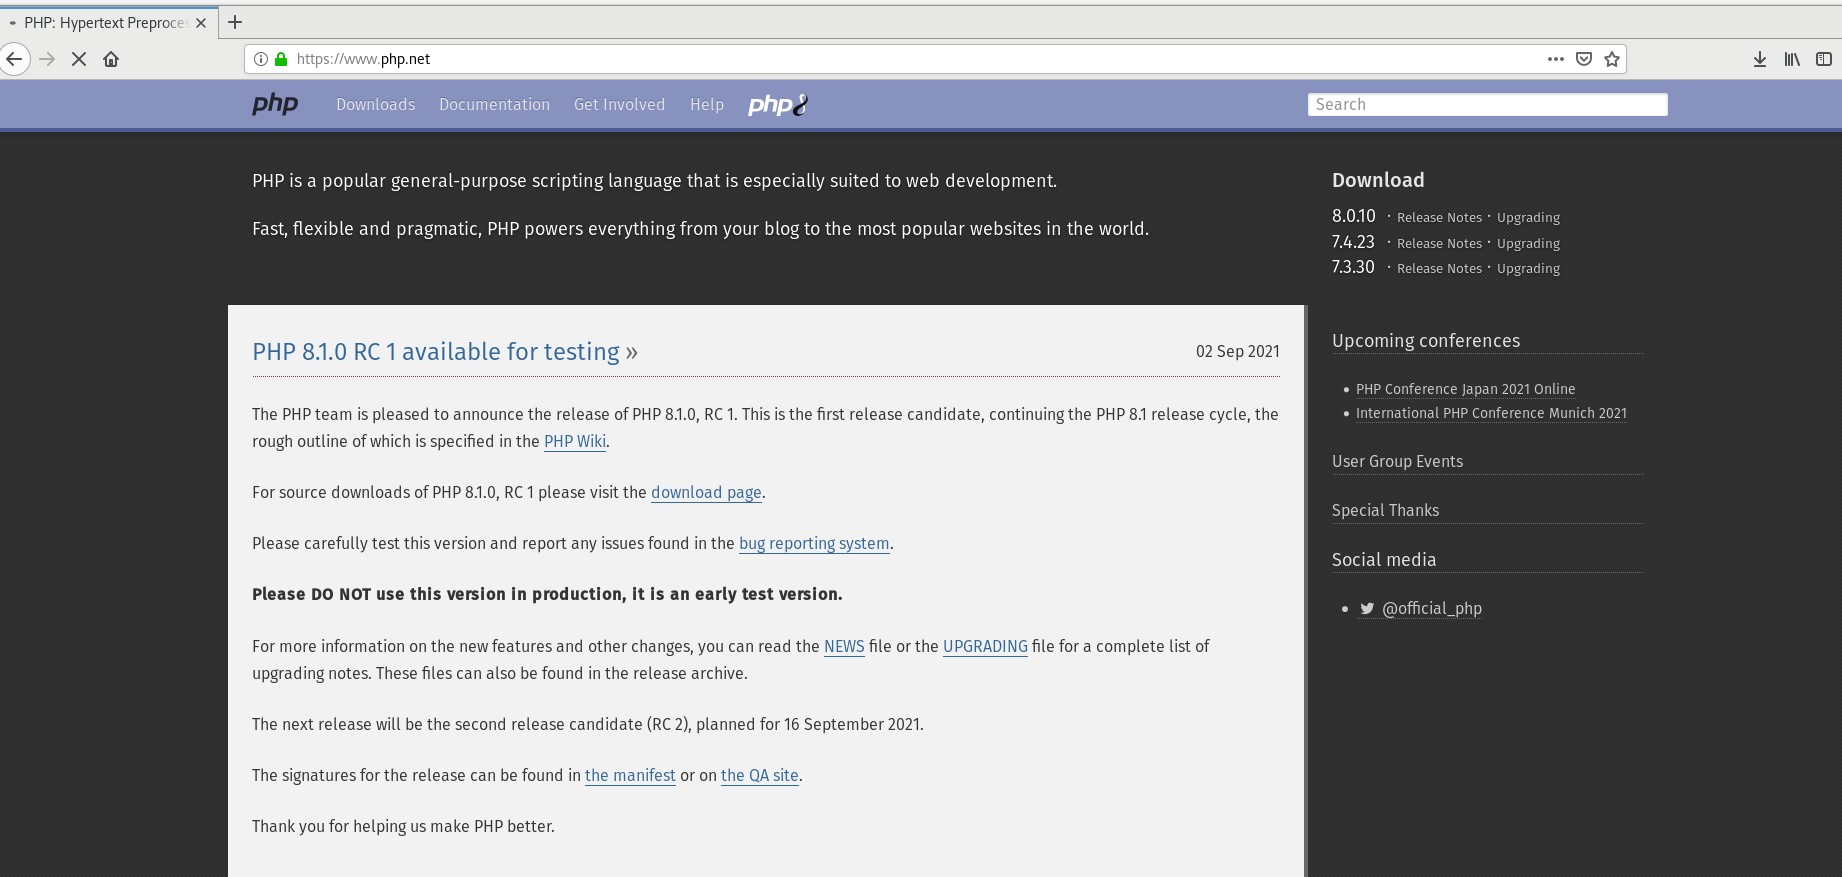Open Upgrading guide for 7.4.23
1842x877 pixels.
click(x=1528, y=243)
